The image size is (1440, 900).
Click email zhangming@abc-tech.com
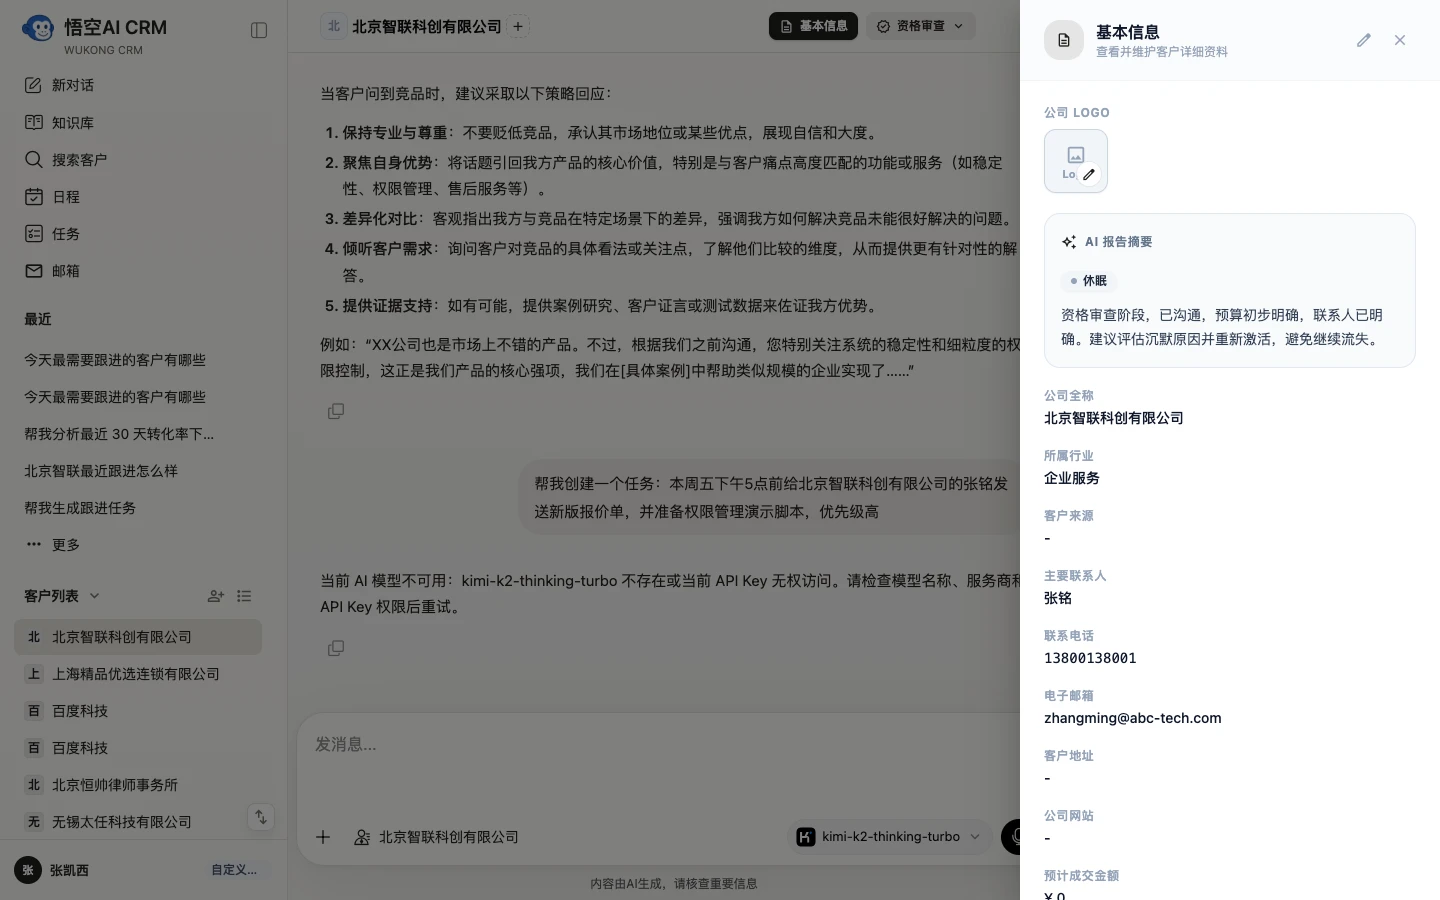(1132, 718)
